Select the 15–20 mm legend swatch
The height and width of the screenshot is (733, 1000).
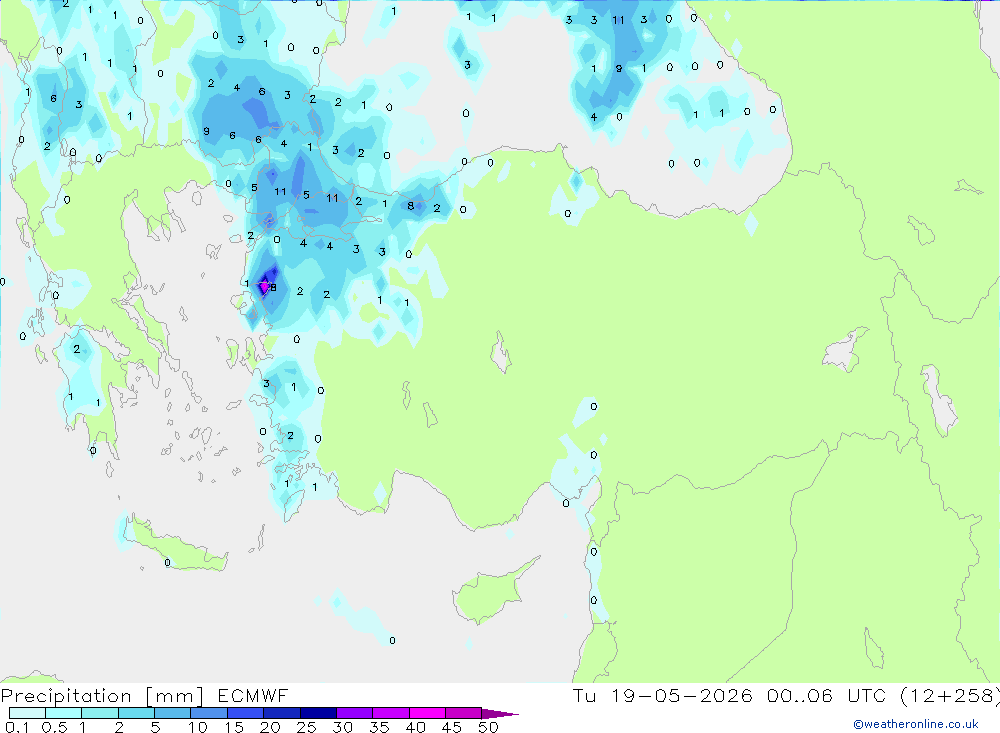246,713
